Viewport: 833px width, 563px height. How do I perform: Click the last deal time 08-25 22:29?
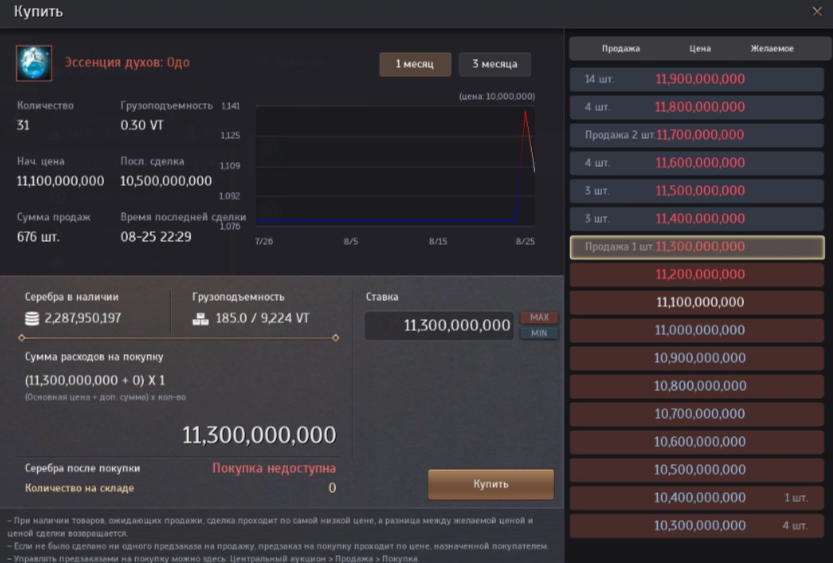[x=156, y=237]
